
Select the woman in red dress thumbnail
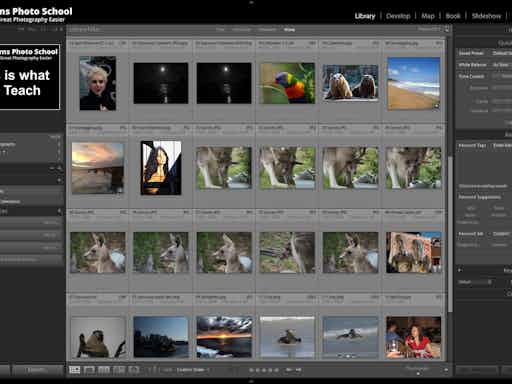coord(413,337)
